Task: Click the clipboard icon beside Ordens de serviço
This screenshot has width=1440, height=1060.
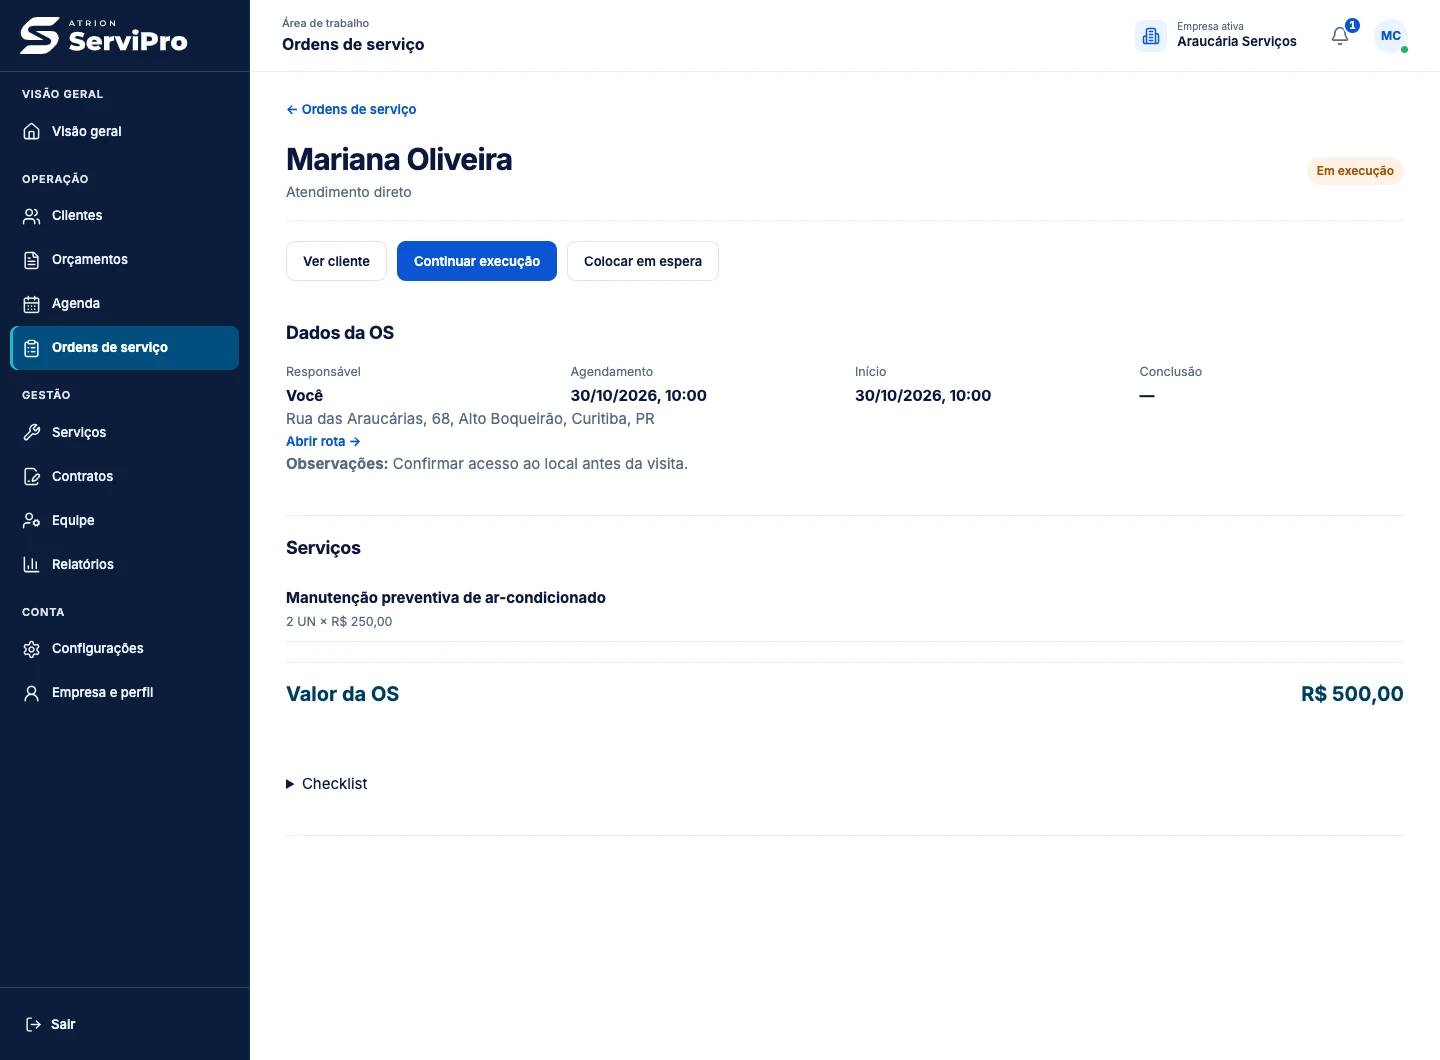Action: tap(32, 348)
